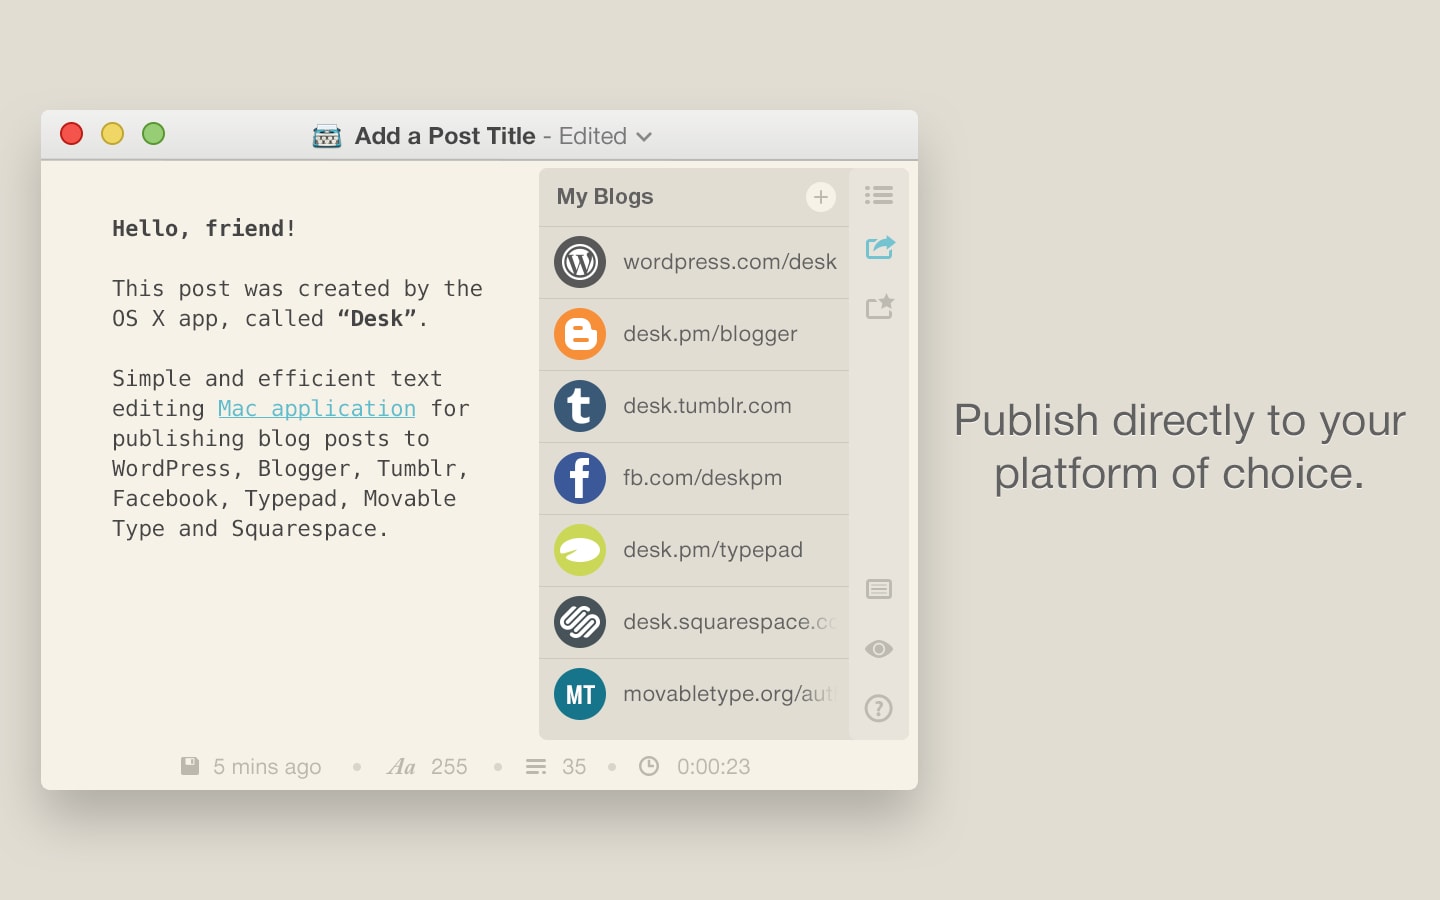1440x900 pixels.
Task: Click the clock timer icon in status bar
Action: click(x=649, y=766)
